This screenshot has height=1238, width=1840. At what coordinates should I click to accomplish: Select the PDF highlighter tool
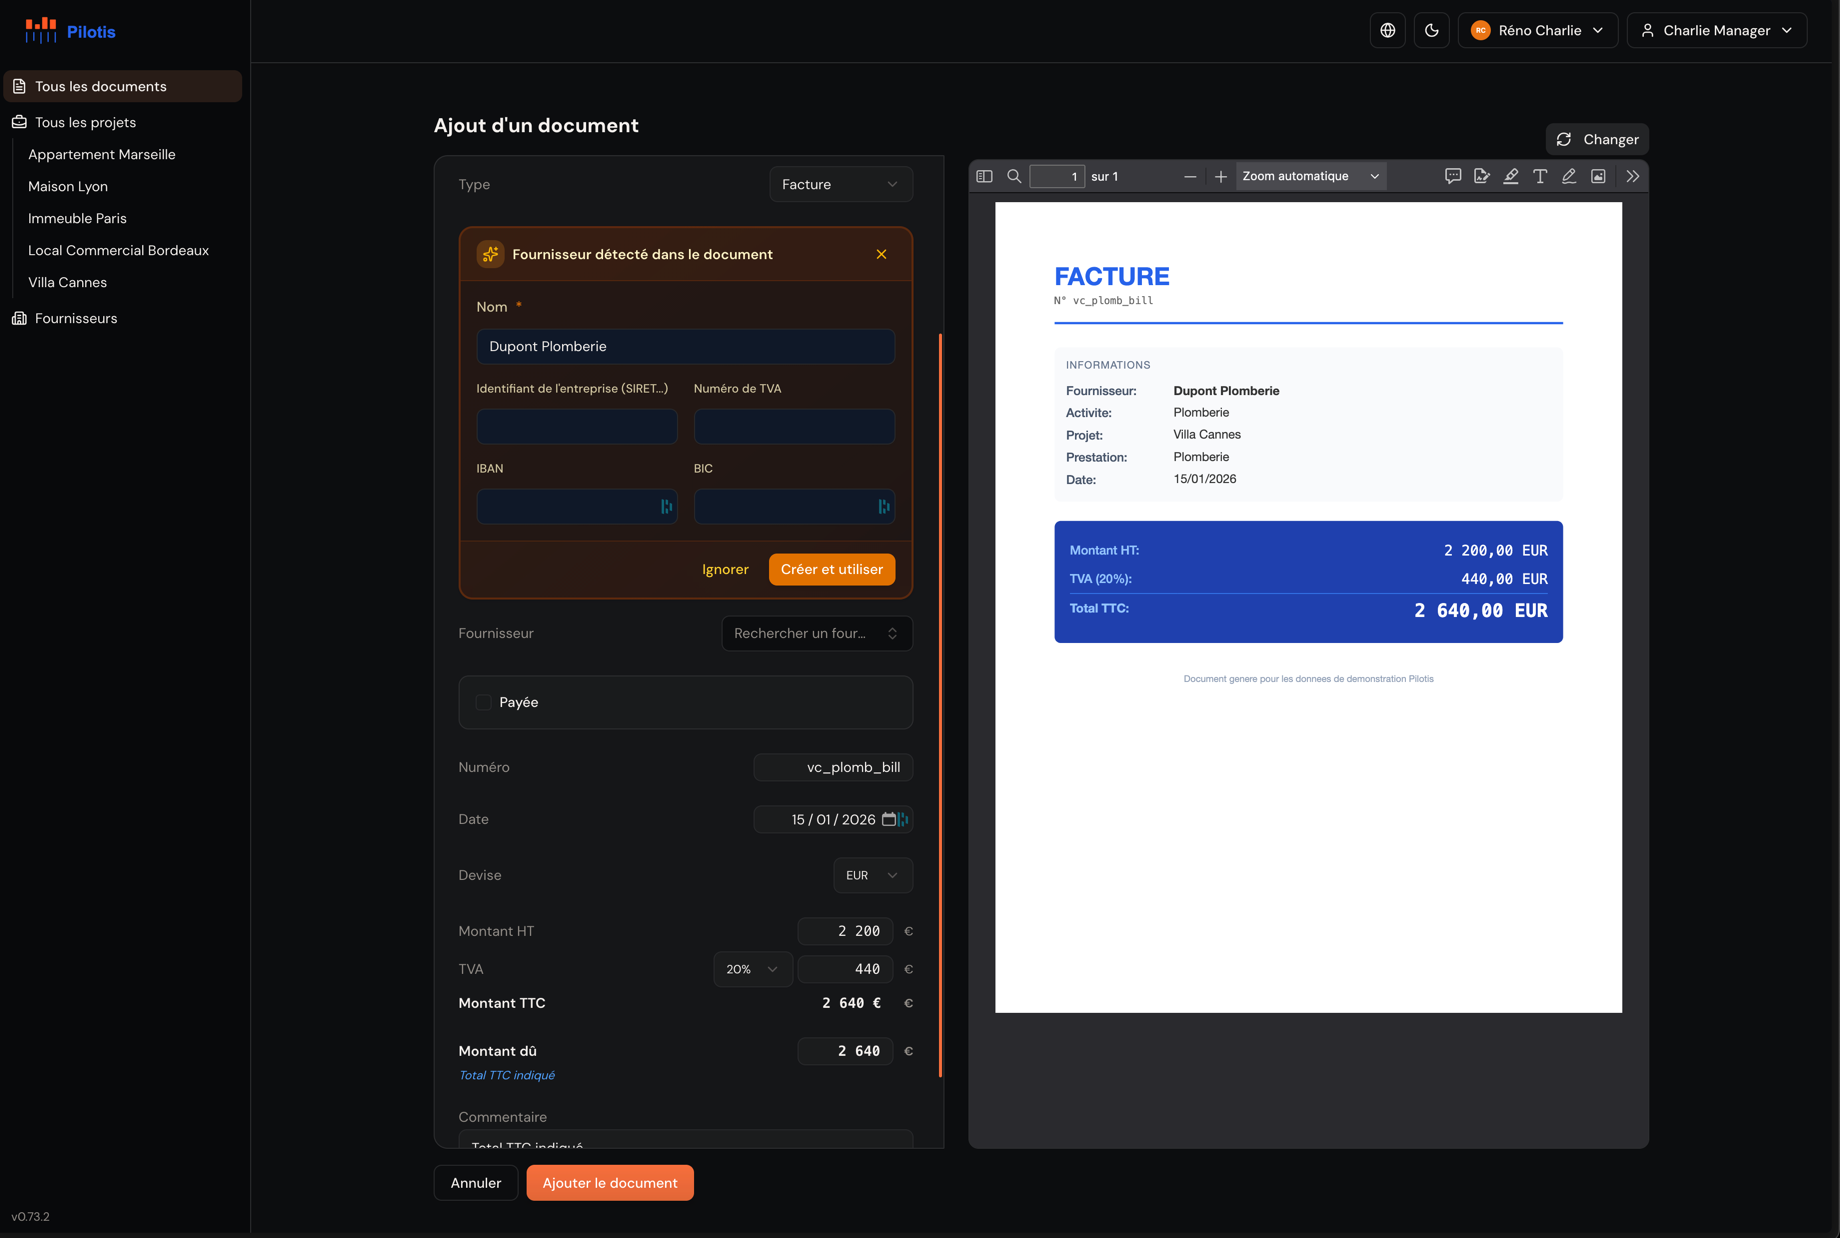(x=1511, y=176)
